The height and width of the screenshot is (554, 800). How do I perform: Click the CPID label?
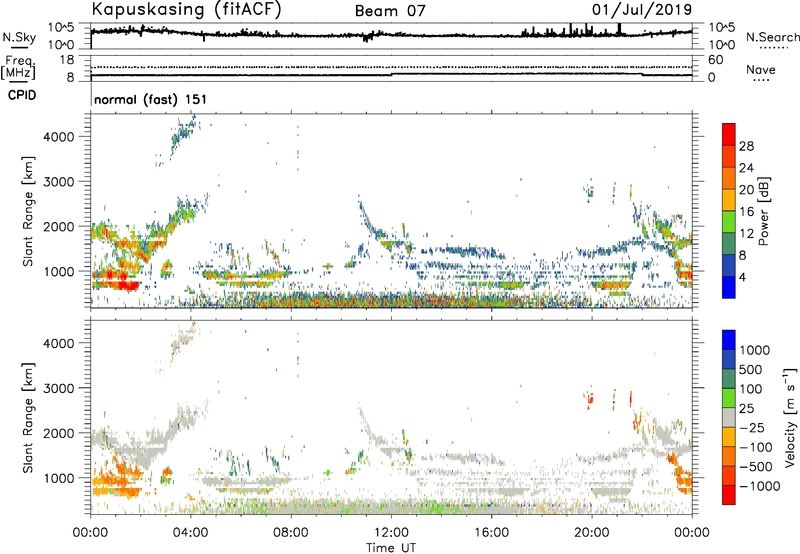point(22,95)
